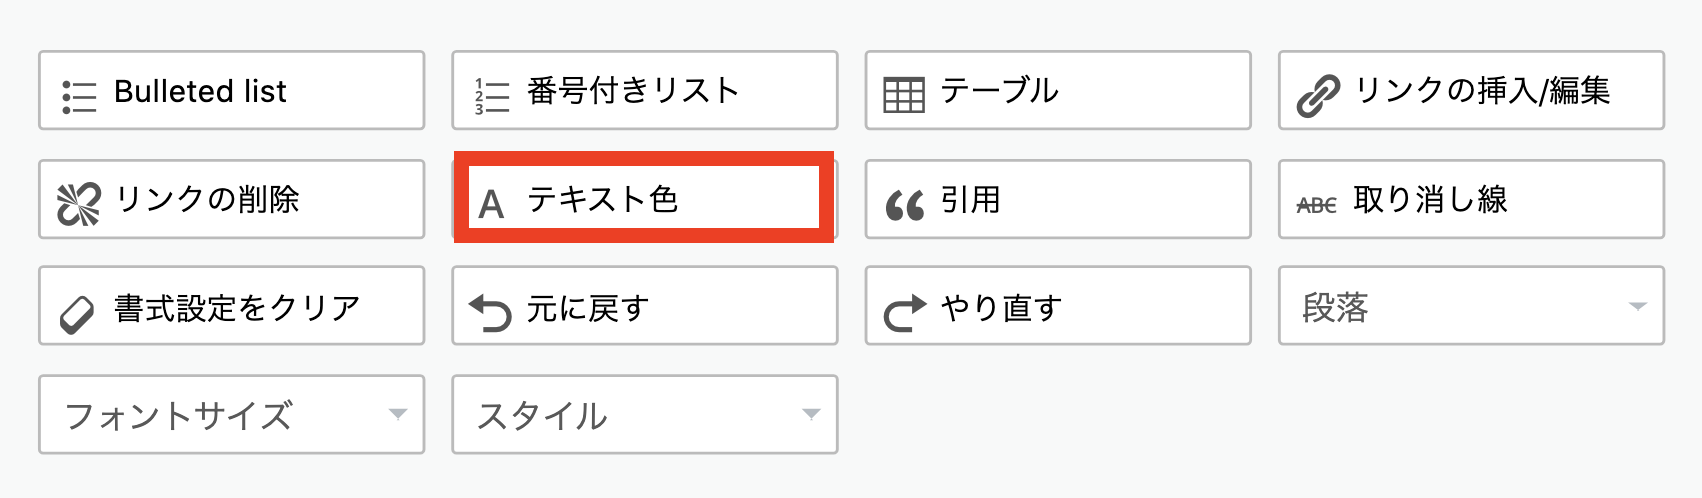
Task: Click the redo arrow icon
Action: point(905,313)
